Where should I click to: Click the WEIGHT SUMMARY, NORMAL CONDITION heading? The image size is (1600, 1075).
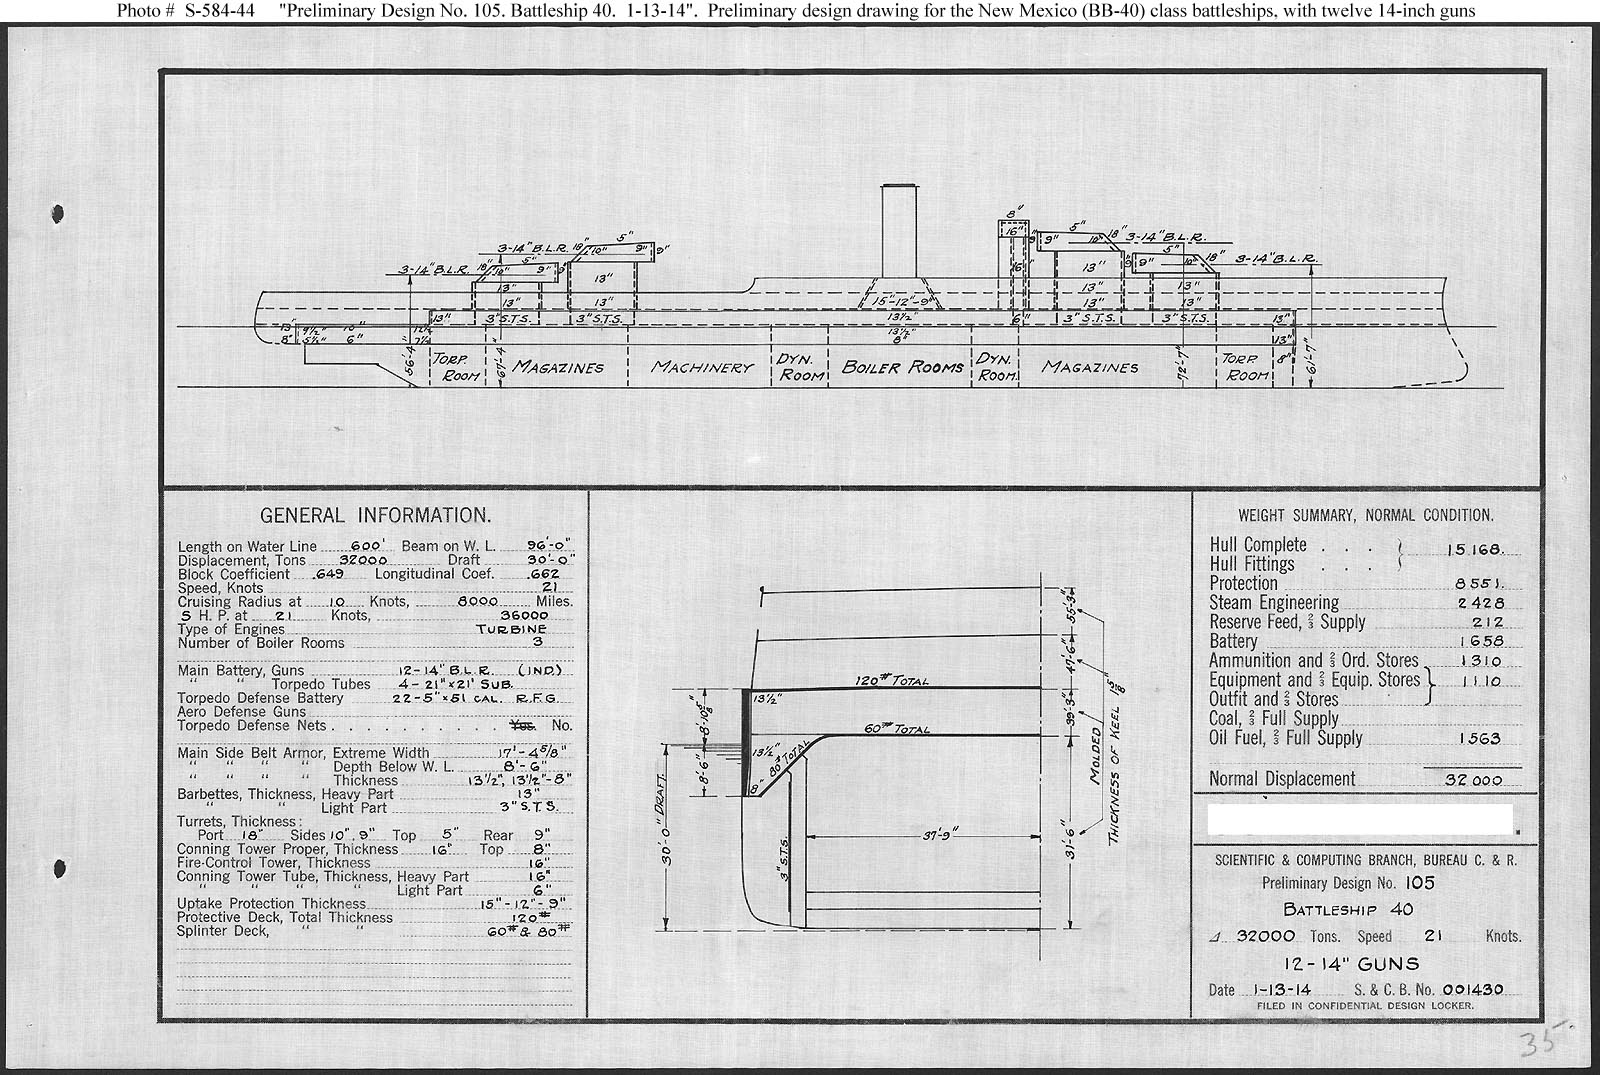[1365, 515]
